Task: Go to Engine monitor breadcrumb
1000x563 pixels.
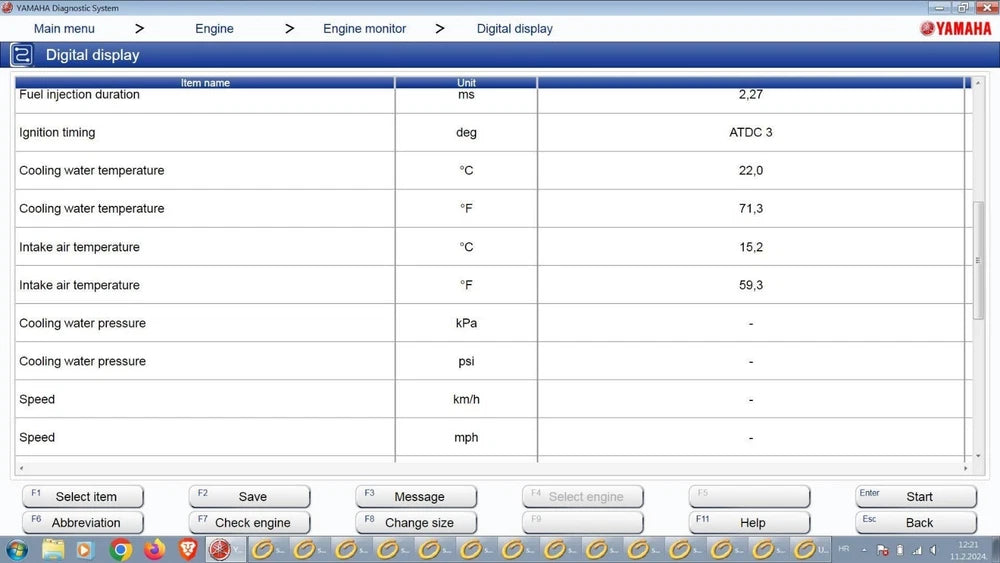Action: [x=364, y=29]
